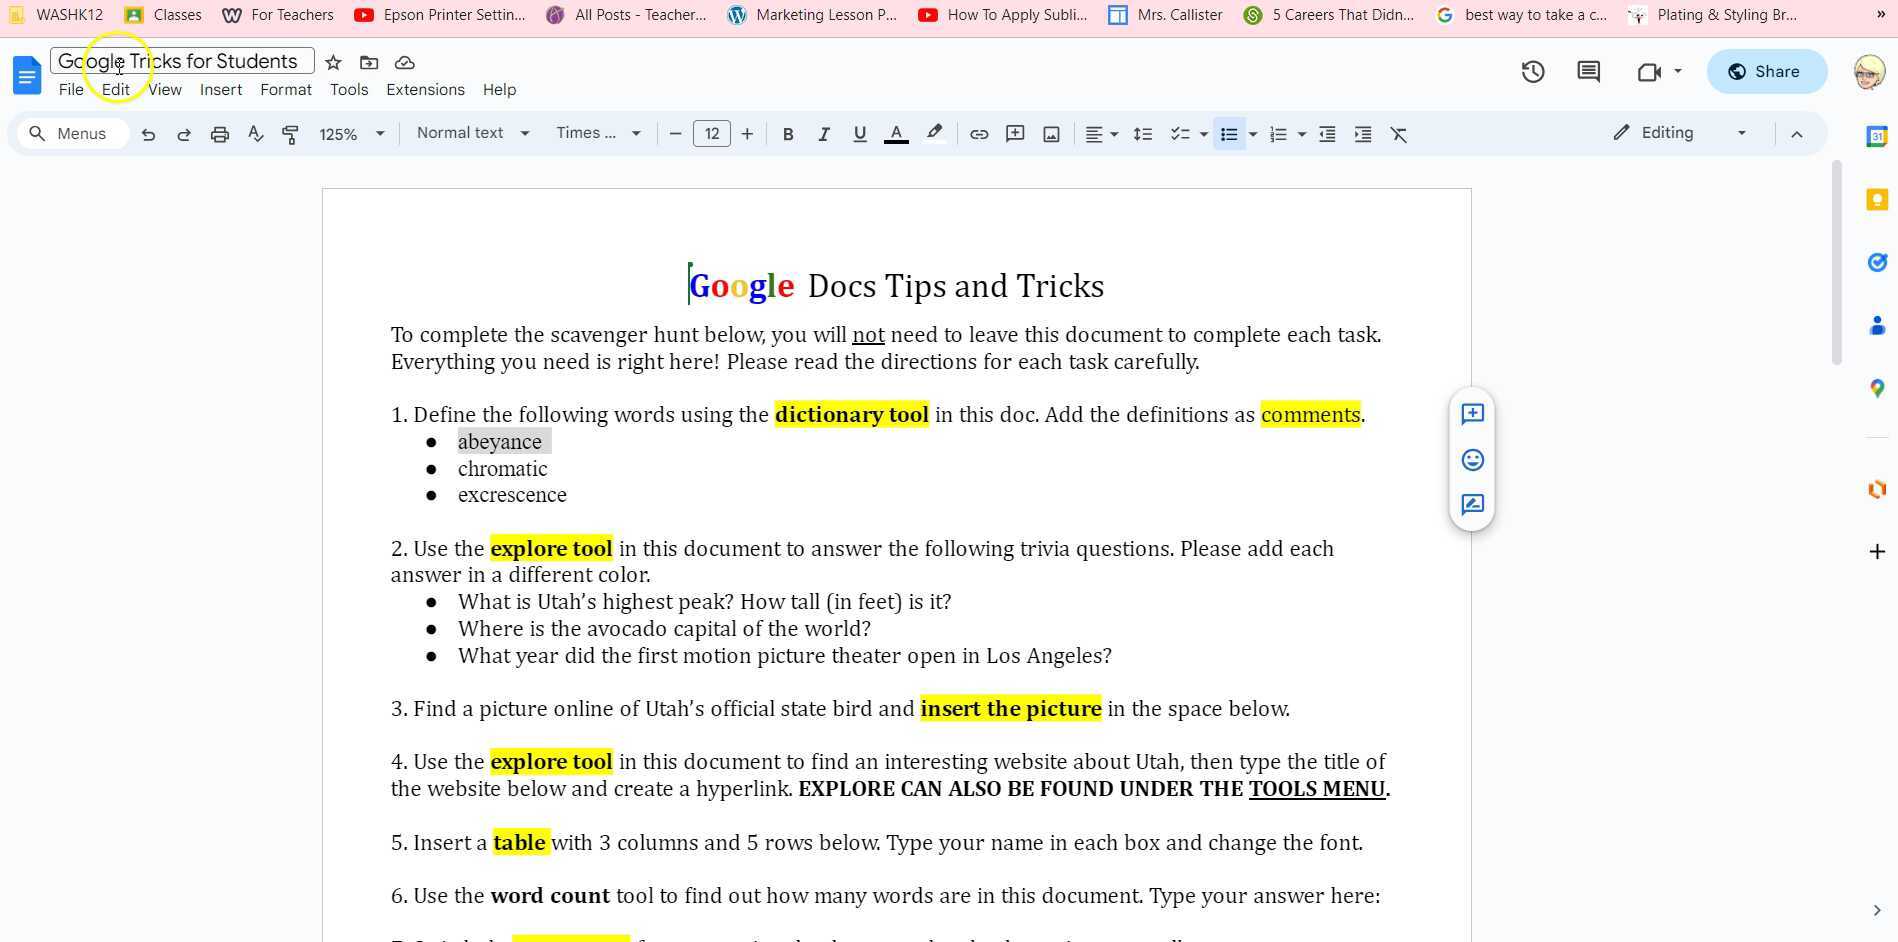Select the paint format tool
The width and height of the screenshot is (1898, 942).
pos(290,133)
